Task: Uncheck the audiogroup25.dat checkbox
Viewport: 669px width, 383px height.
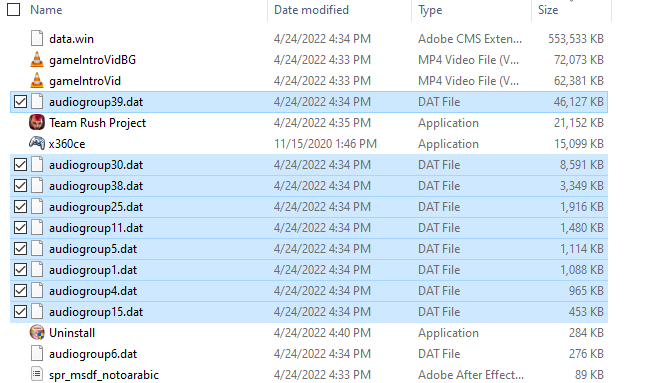Action: pyautogui.click(x=20, y=206)
